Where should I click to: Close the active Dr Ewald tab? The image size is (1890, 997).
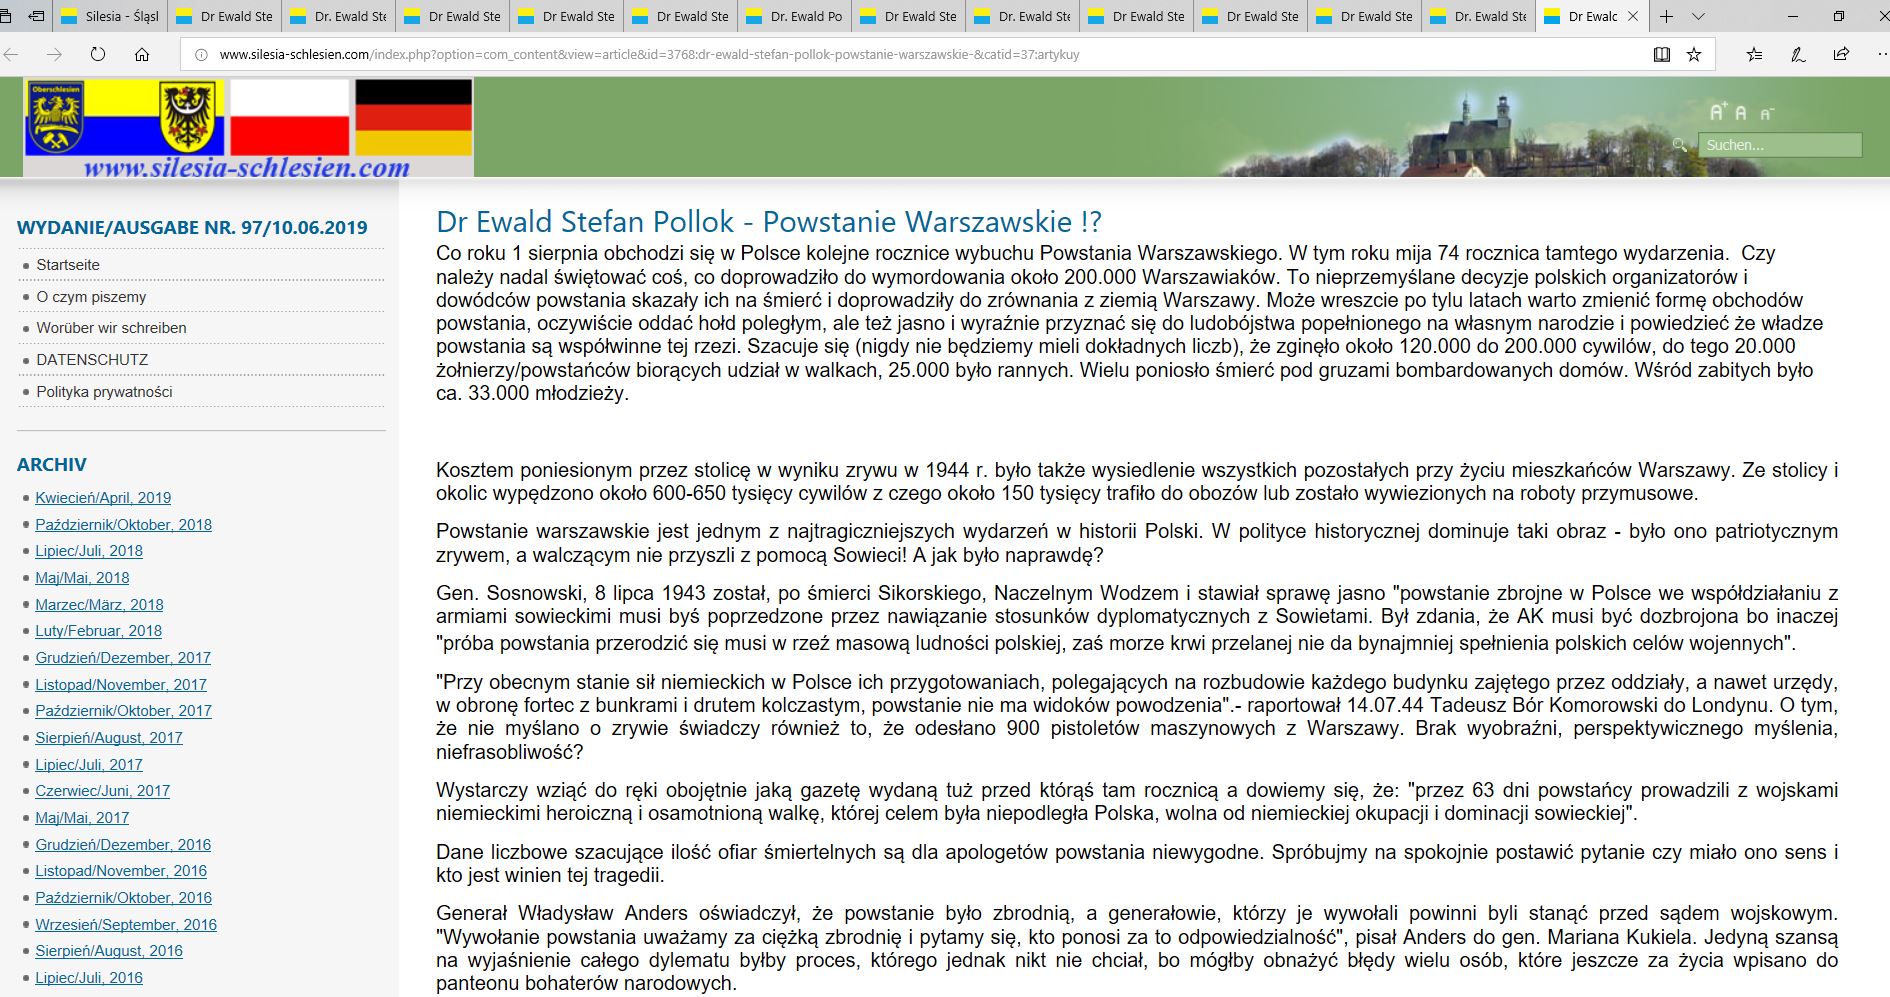pos(1633,16)
